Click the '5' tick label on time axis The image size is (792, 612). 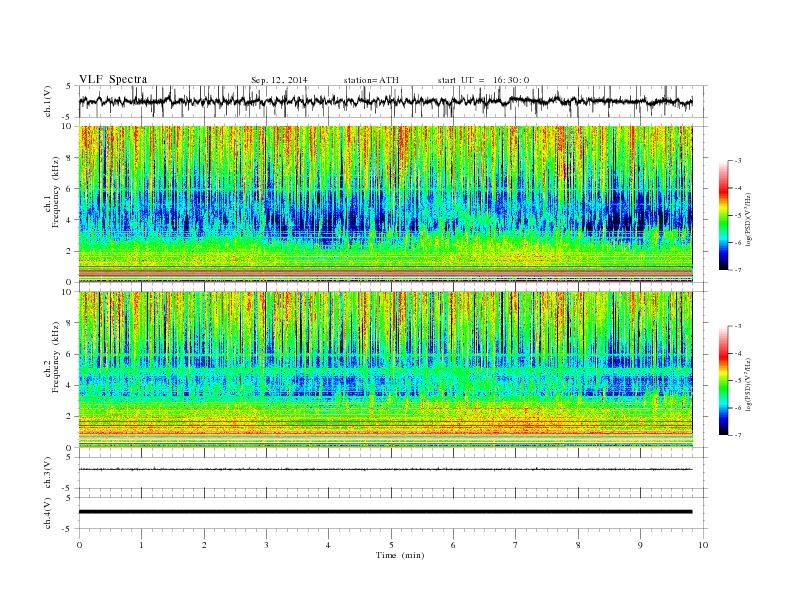[391, 545]
